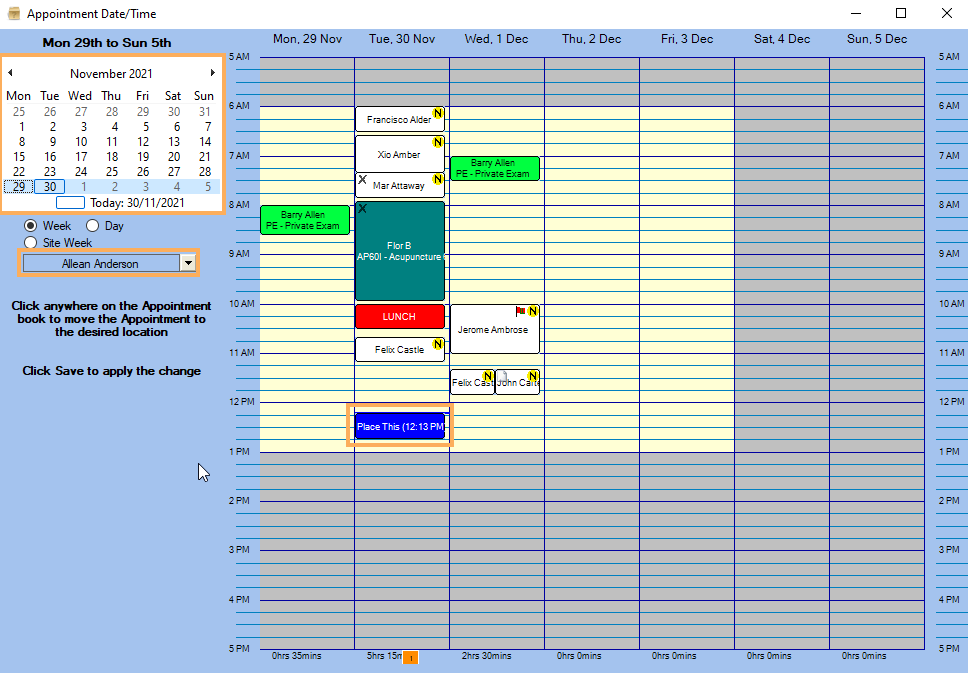Click the Mon 29th to Sun 5th heading
The height and width of the screenshot is (673, 968).
(x=107, y=43)
